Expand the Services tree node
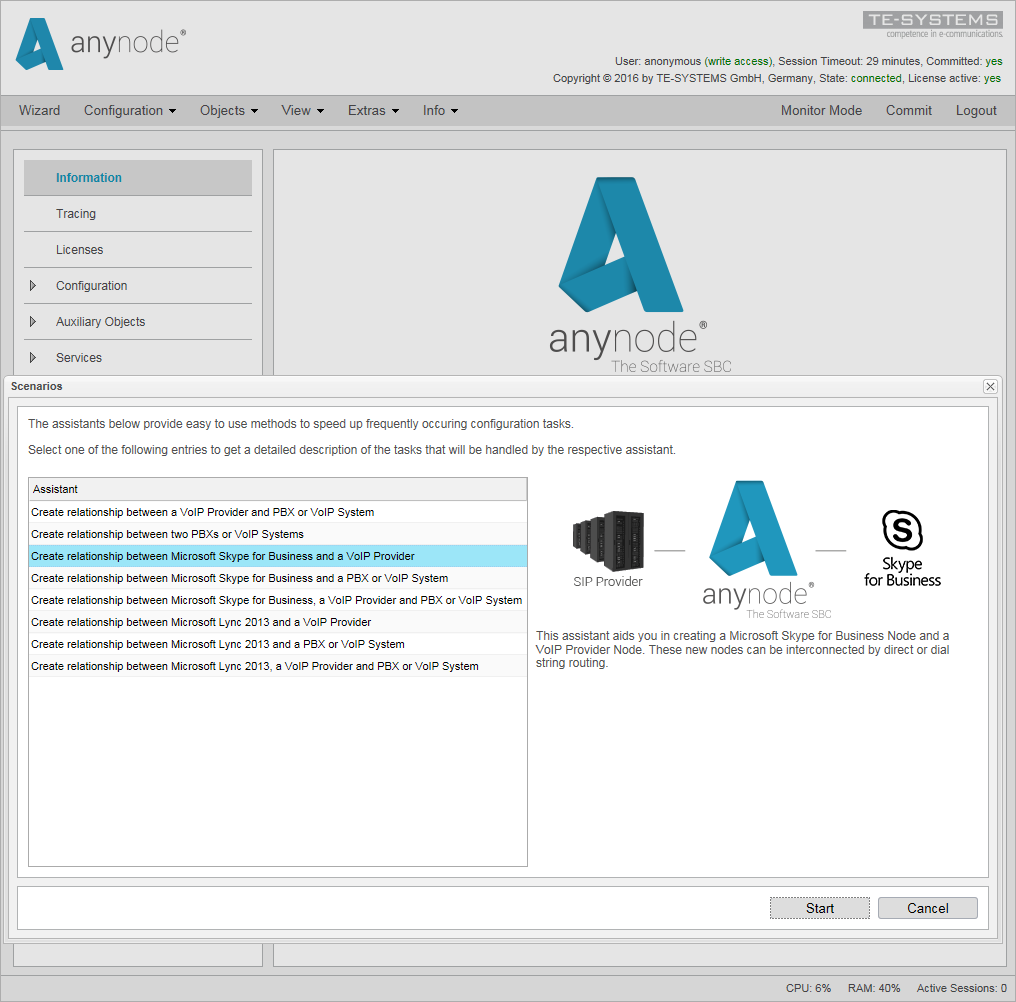The image size is (1016, 1002). [x=33, y=358]
